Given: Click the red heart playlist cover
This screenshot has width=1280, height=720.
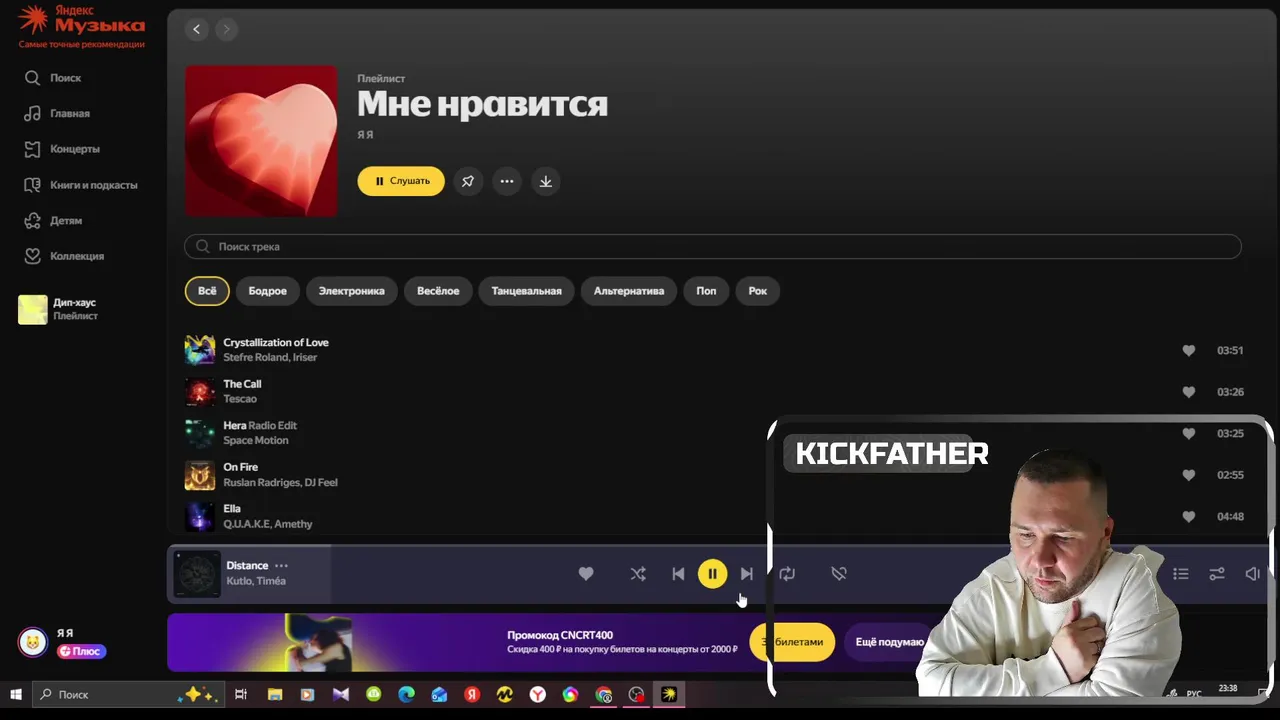Looking at the screenshot, I should pyautogui.click(x=261, y=141).
